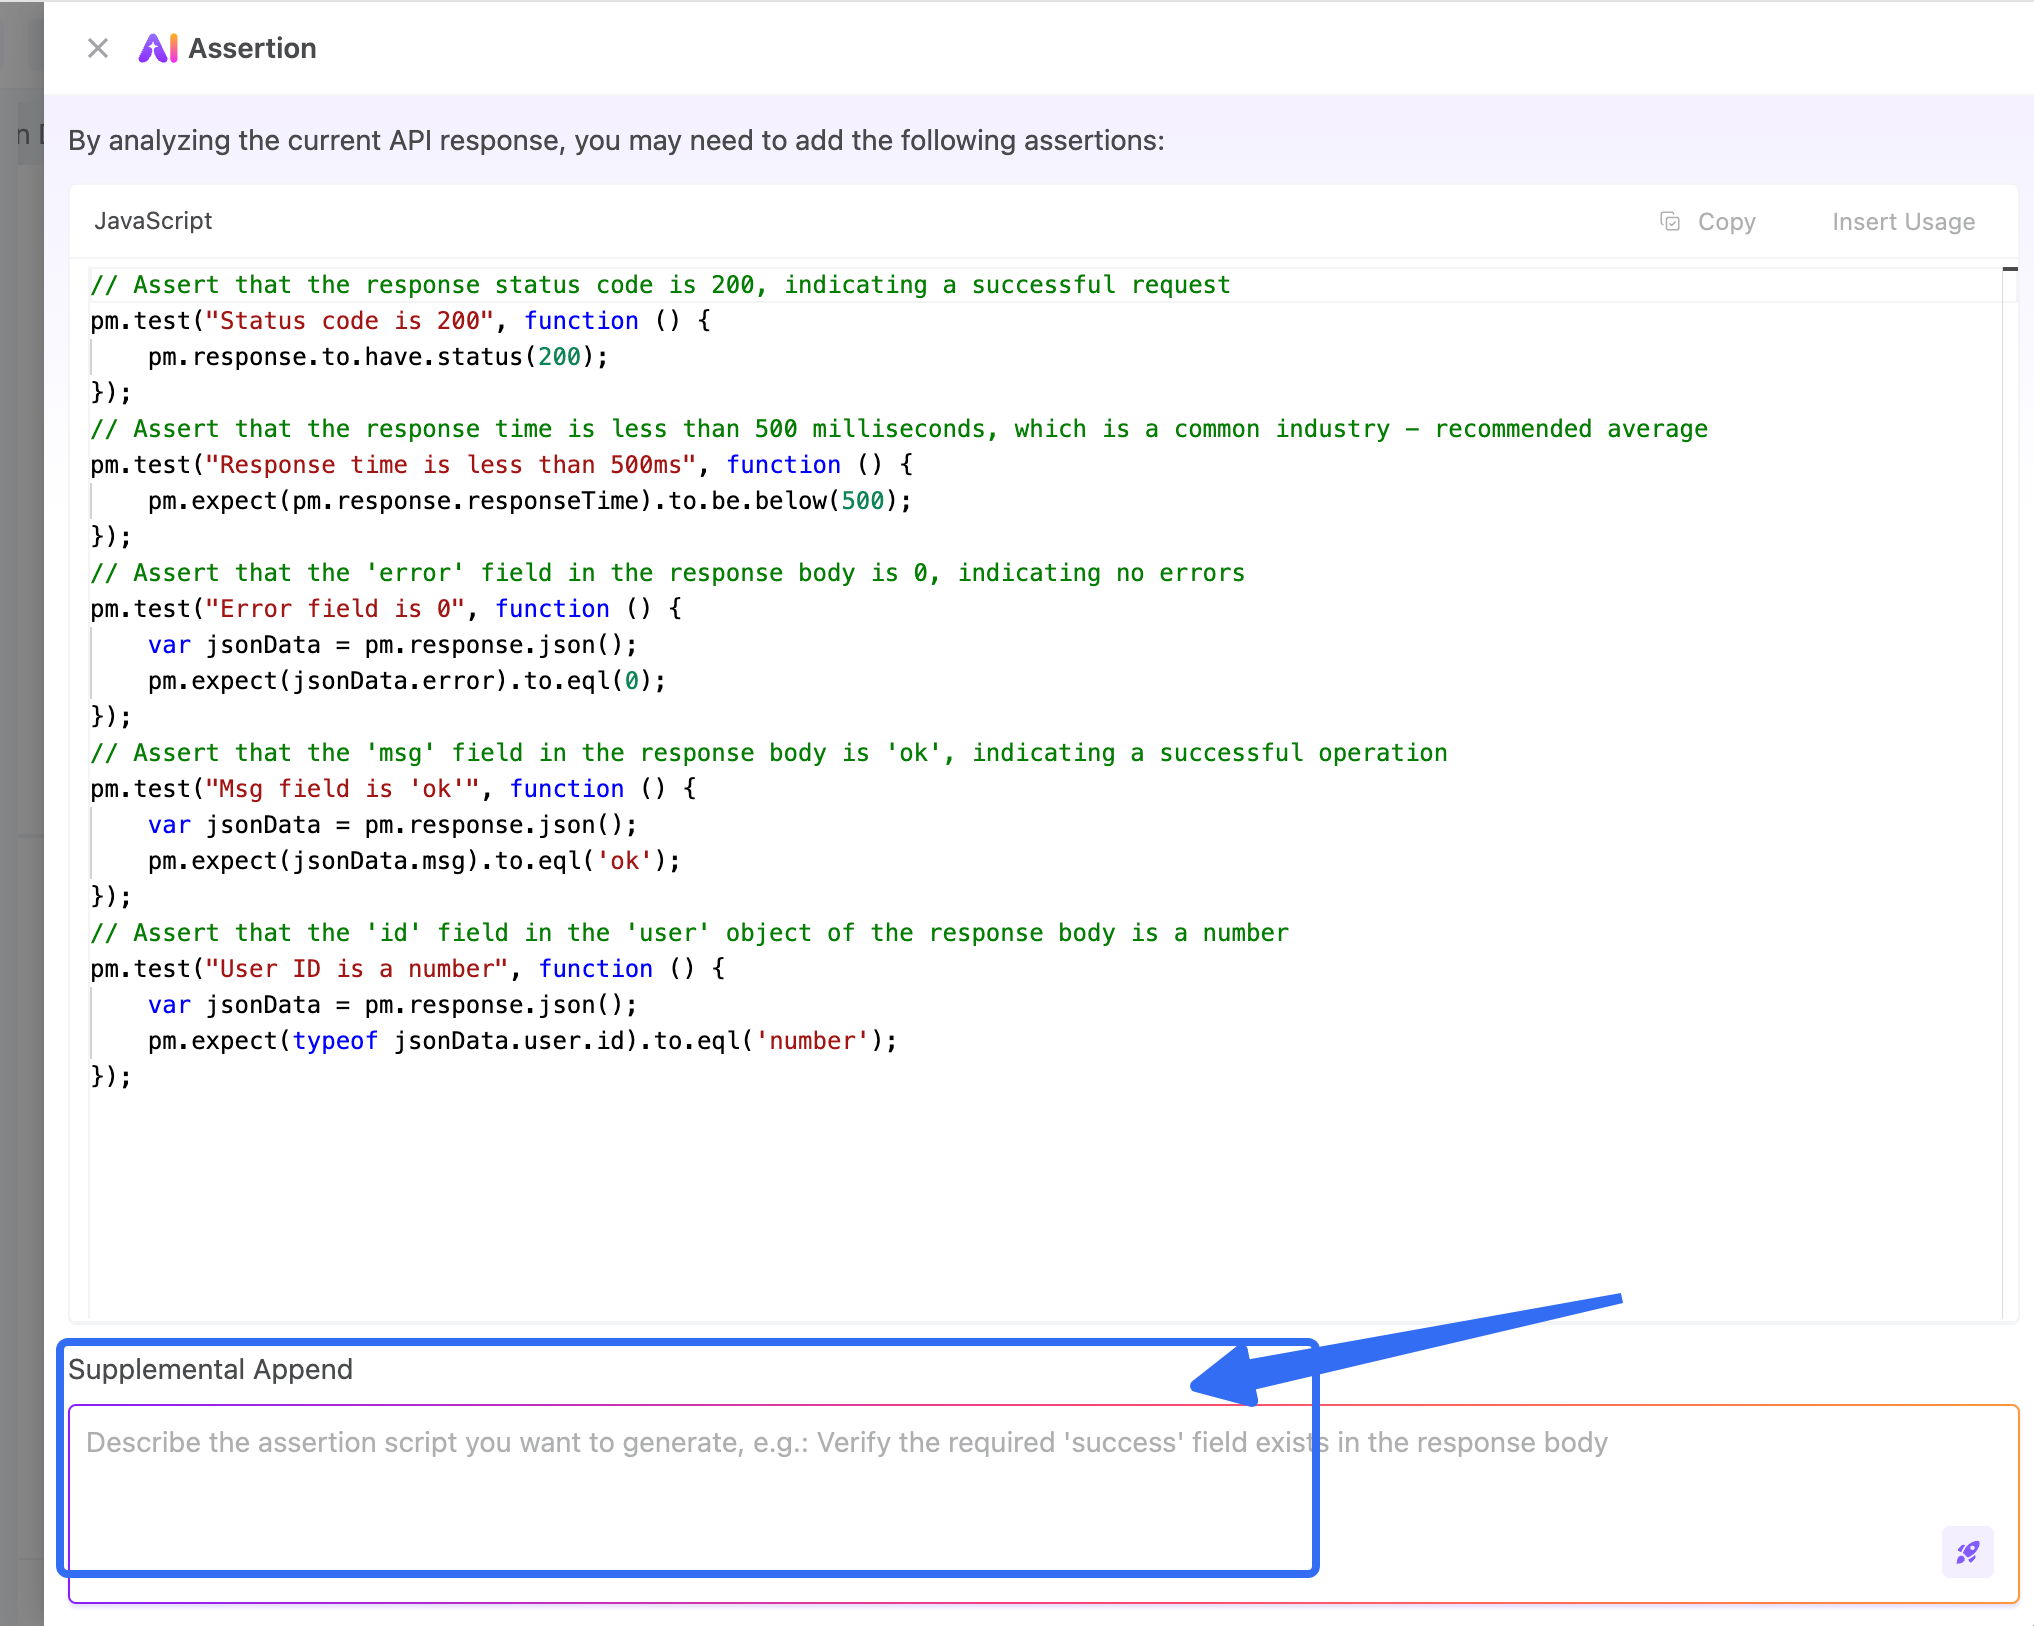Click the JavaScript language label
2034x1626 pixels.
(153, 221)
